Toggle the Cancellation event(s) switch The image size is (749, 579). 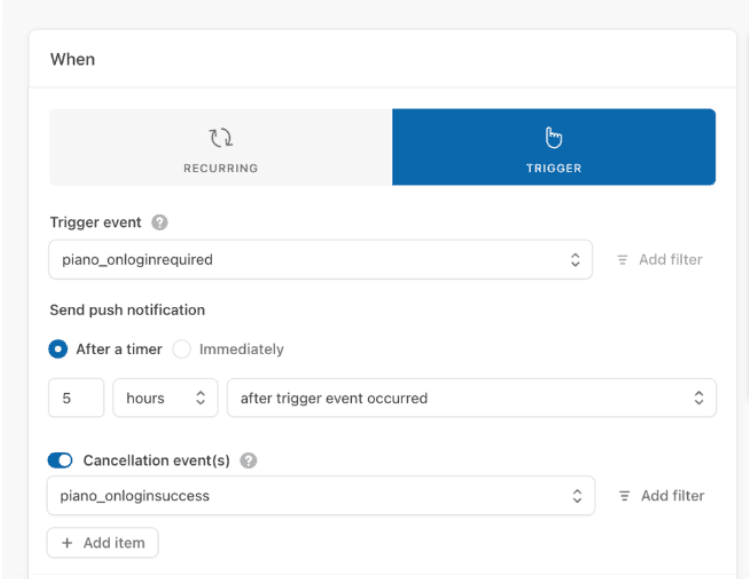[60, 461]
